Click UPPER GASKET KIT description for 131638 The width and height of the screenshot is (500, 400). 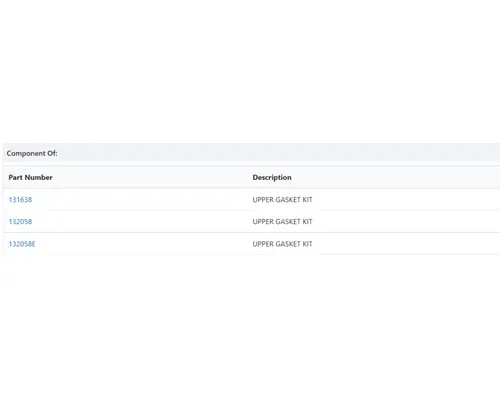282,200
